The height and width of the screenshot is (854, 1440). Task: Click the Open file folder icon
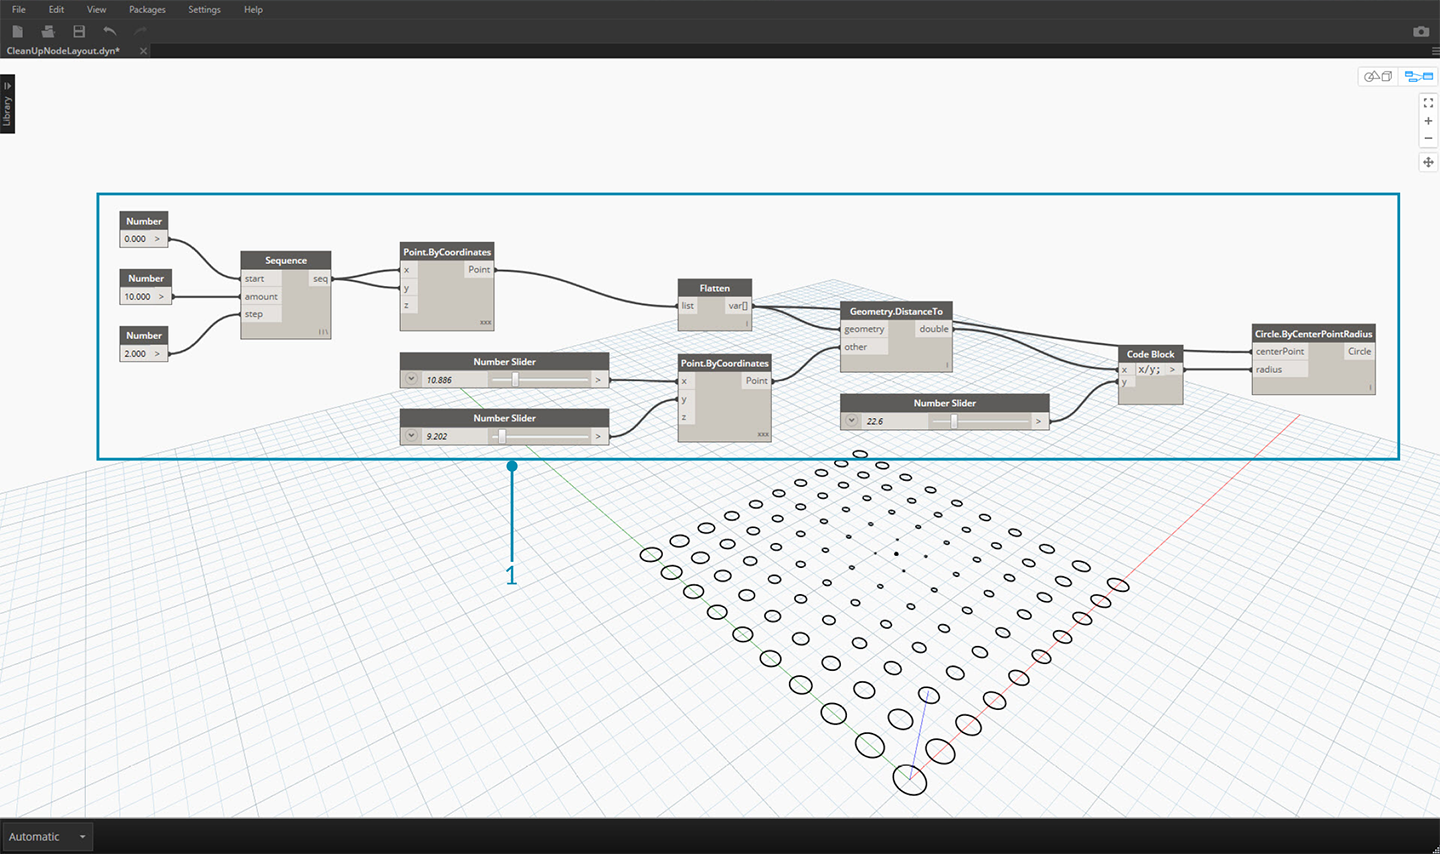(x=47, y=31)
